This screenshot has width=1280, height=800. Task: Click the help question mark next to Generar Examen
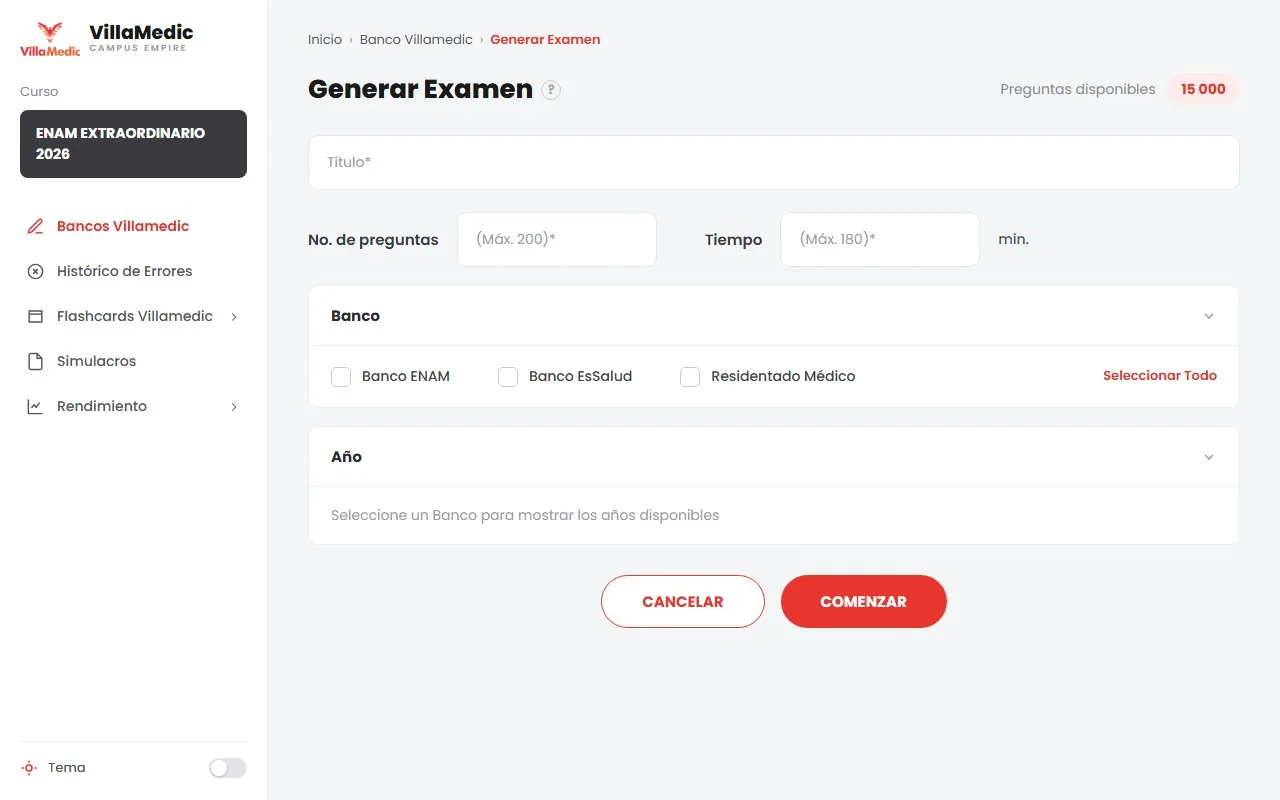click(551, 90)
